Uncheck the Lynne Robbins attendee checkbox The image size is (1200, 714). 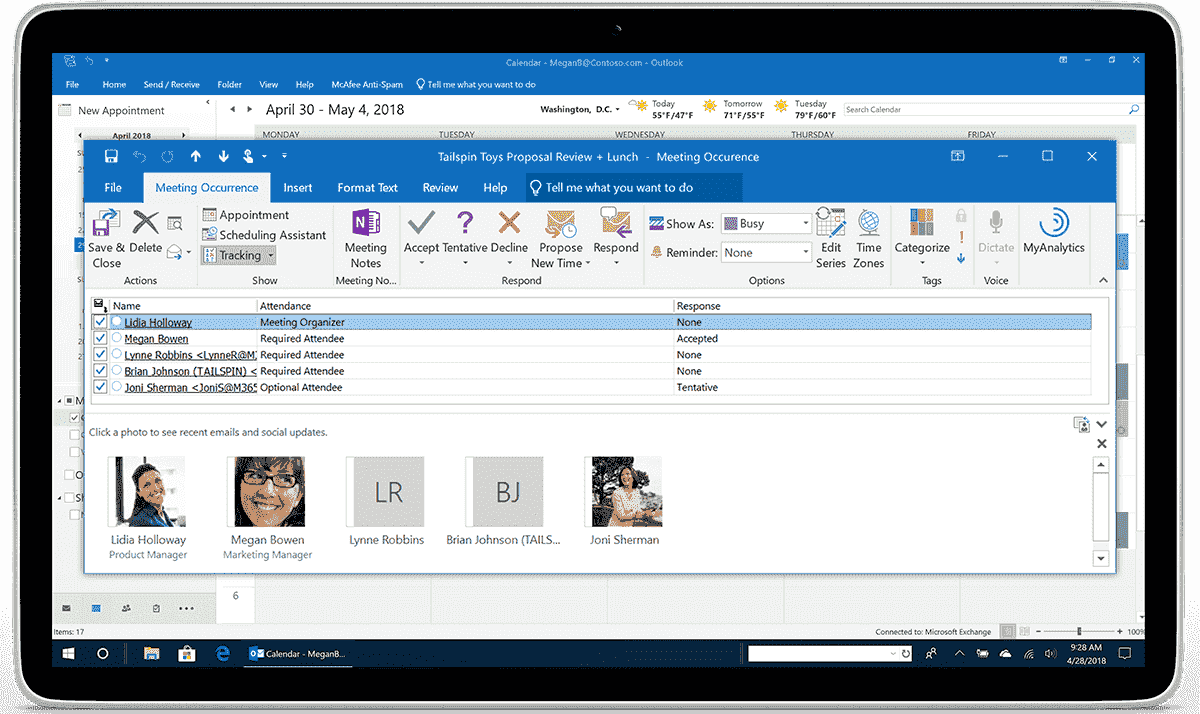99,354
